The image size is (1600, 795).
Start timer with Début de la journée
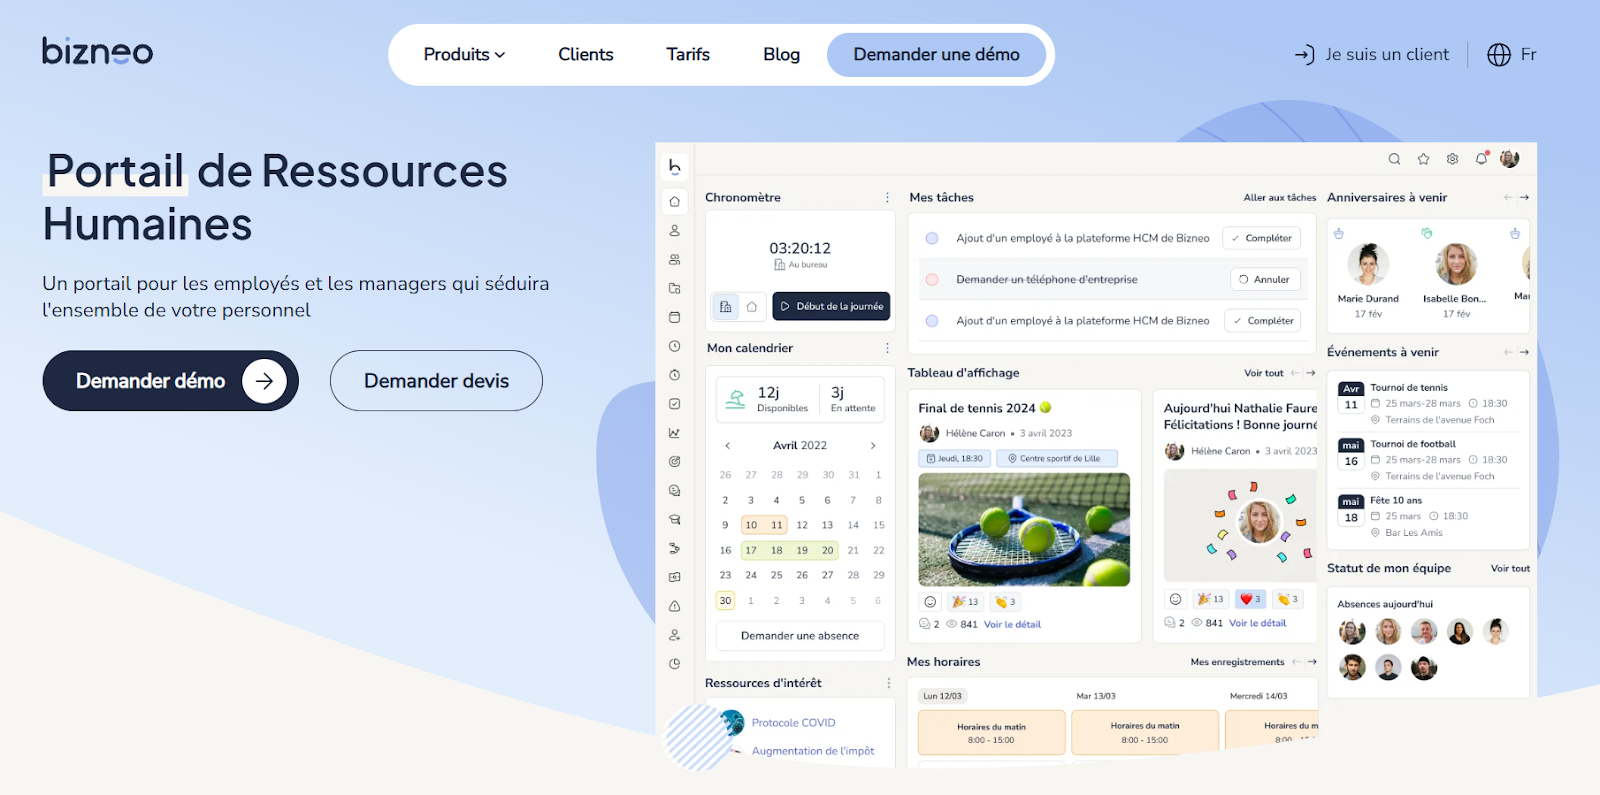831,306
